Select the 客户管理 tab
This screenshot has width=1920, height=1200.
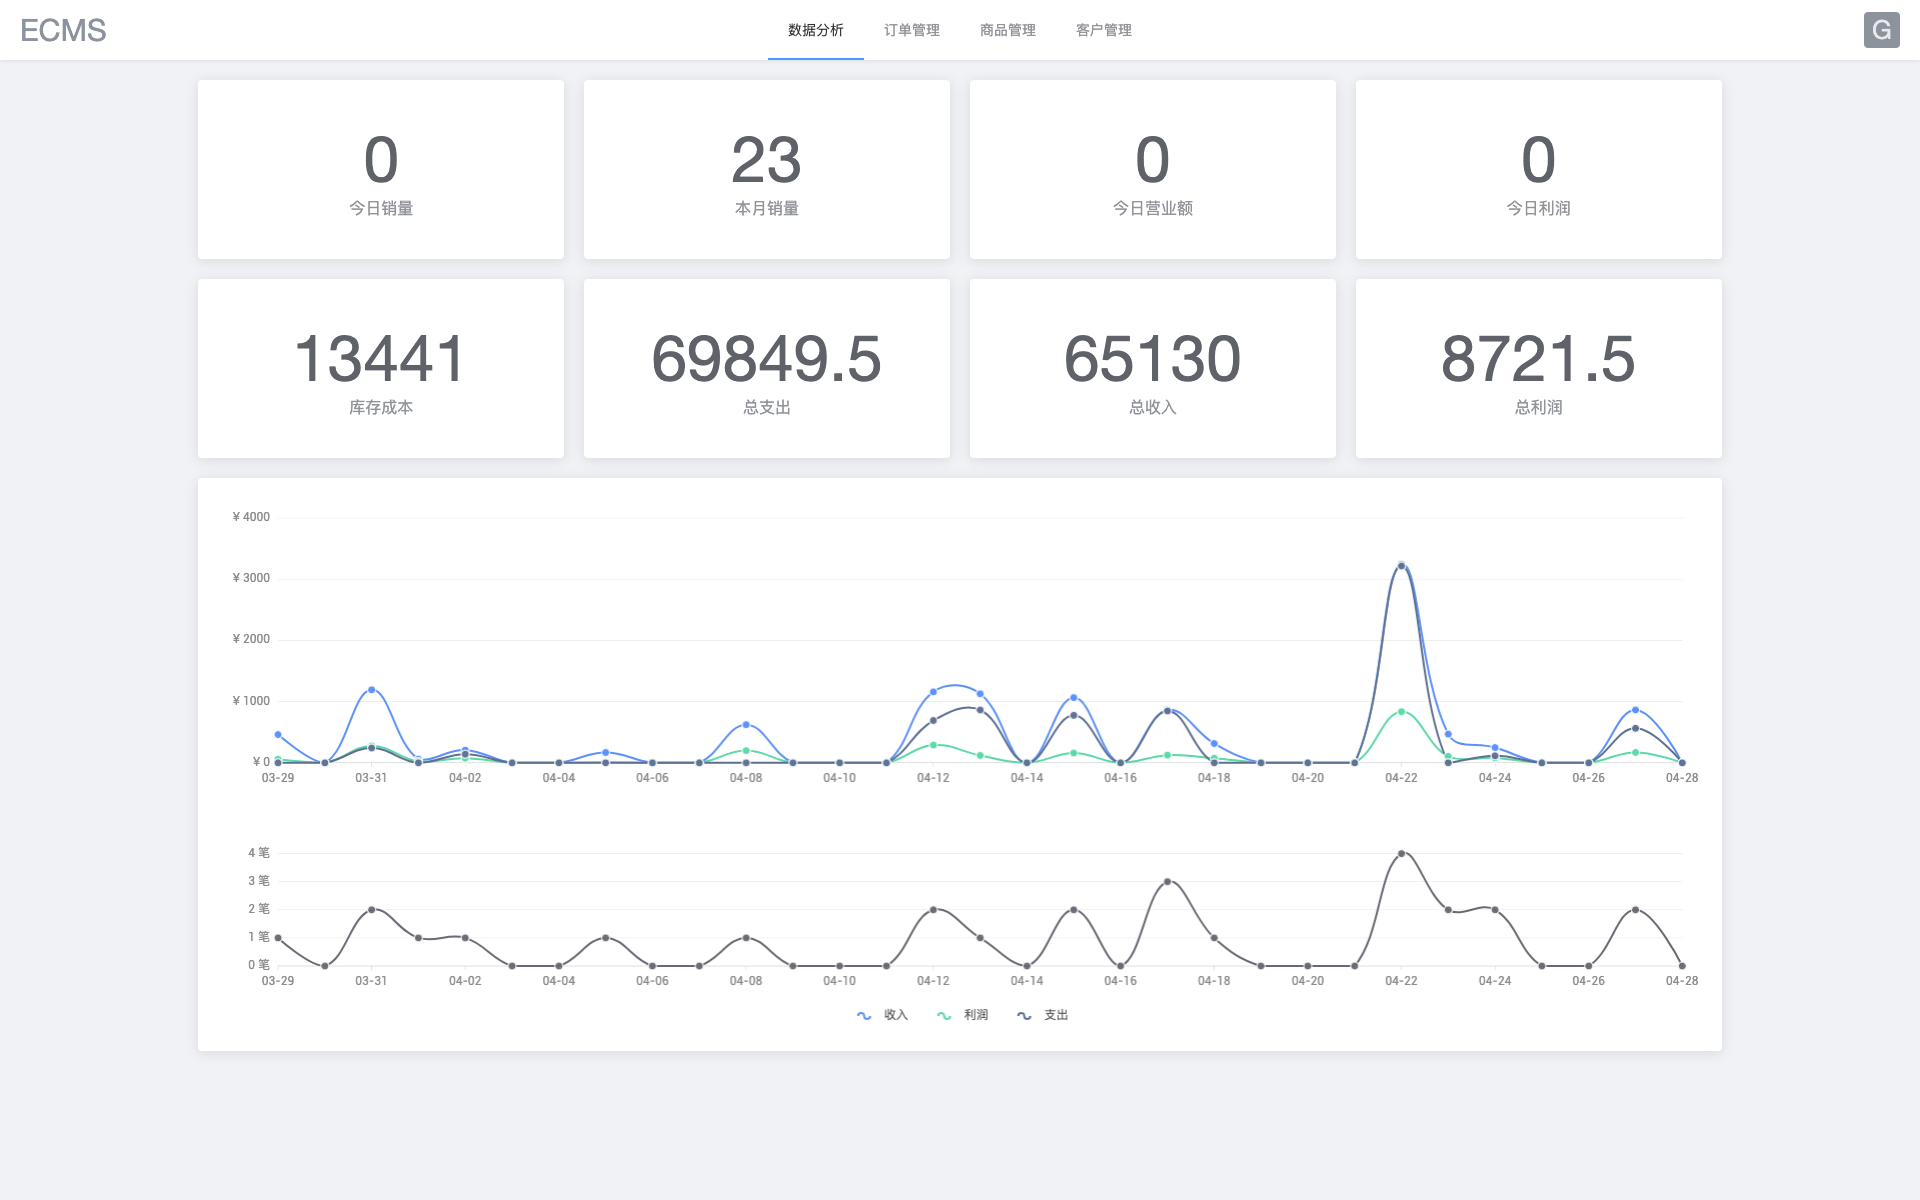pos(1103,30)
